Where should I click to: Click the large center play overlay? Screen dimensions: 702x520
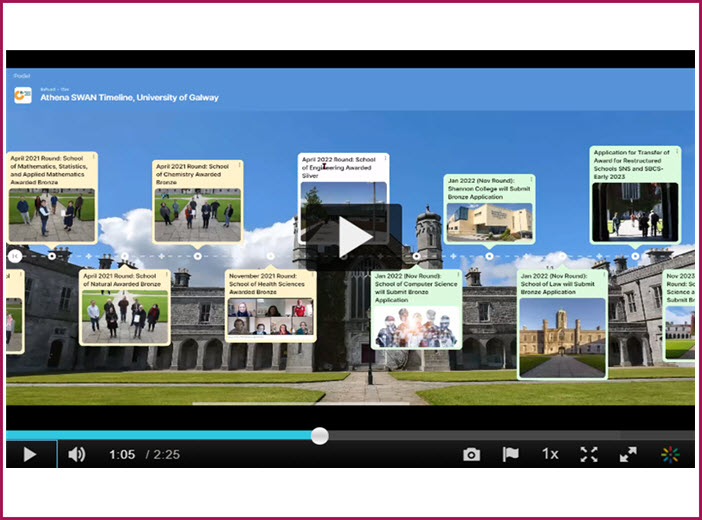coord(354,236)
